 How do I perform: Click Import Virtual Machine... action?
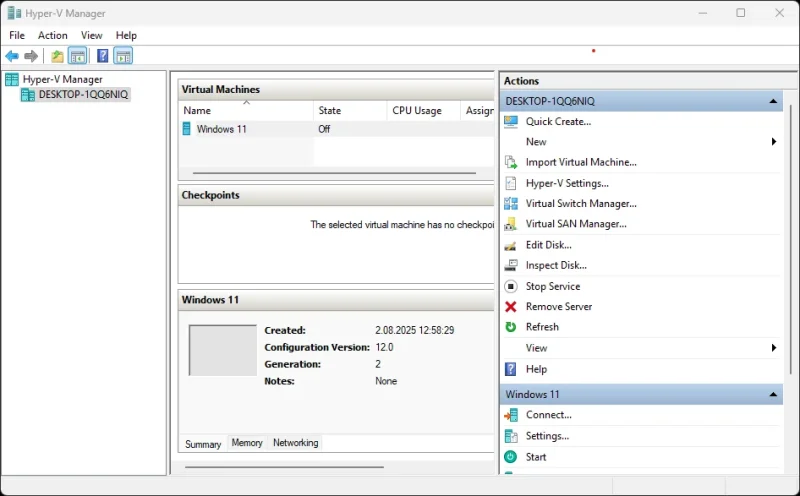pos(581,162)
